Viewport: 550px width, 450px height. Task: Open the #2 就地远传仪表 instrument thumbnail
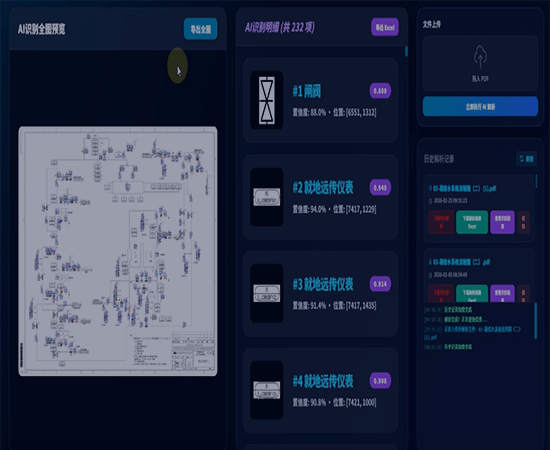(x=267, y=197)
